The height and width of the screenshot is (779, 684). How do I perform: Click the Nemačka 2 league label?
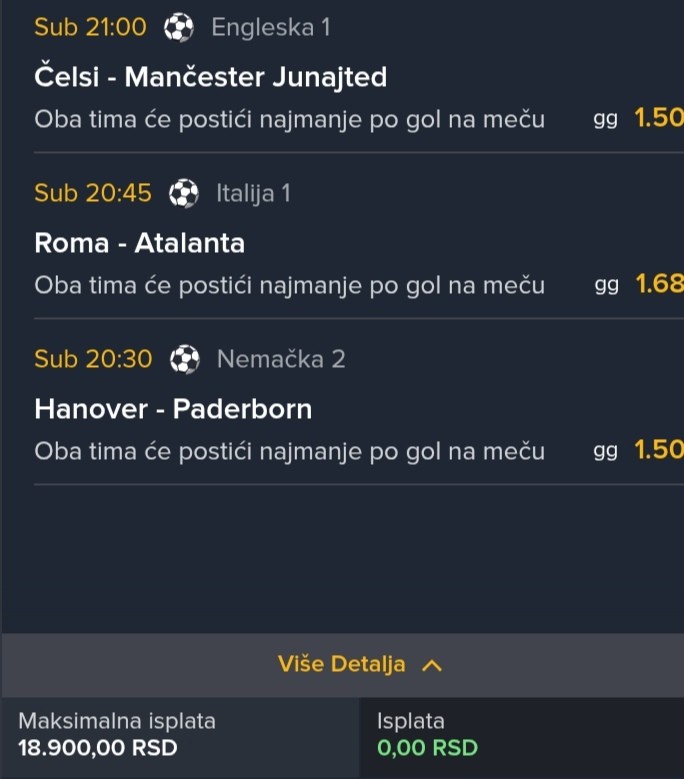click(x=281, y=359)
